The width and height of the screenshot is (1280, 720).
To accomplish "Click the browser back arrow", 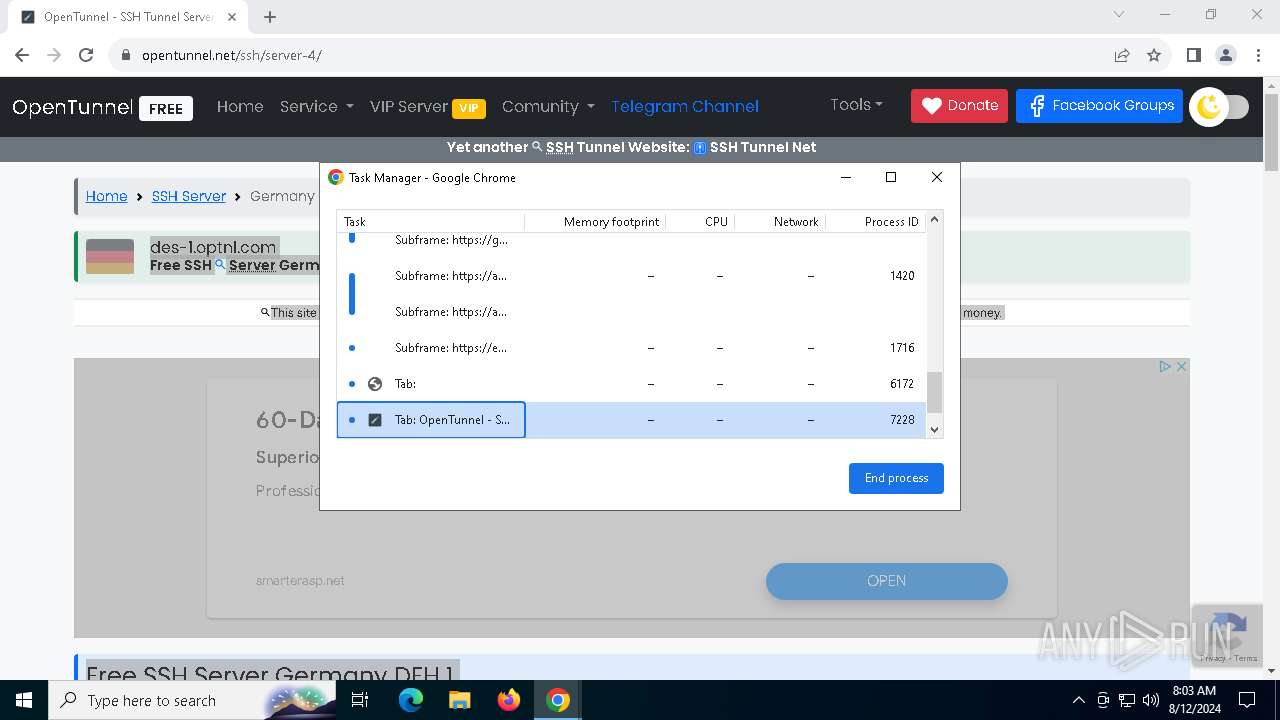I will [22, 55].
